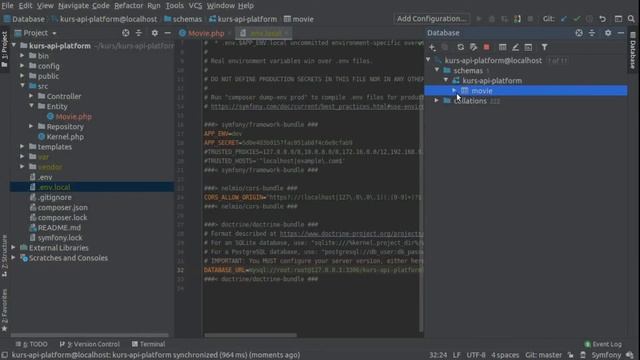Click the Git: master branch widget
Viewport: 640px width, 360px height.
click(x=543, y=355)
